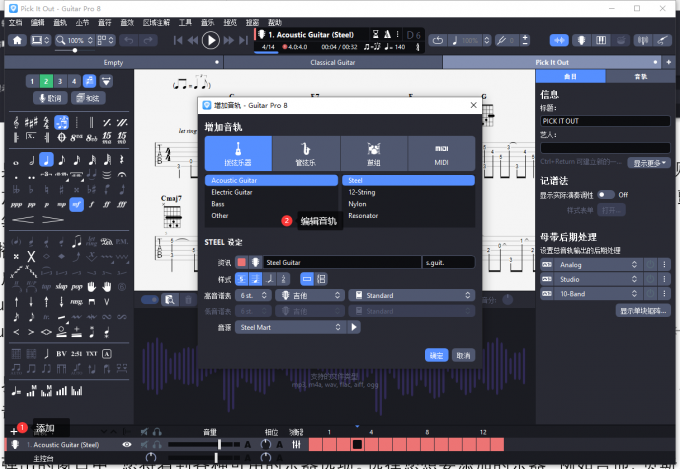Viewport: 680px width, 469px height.
Task: Click the add track plus icon
Action: (x=12, y=427)
